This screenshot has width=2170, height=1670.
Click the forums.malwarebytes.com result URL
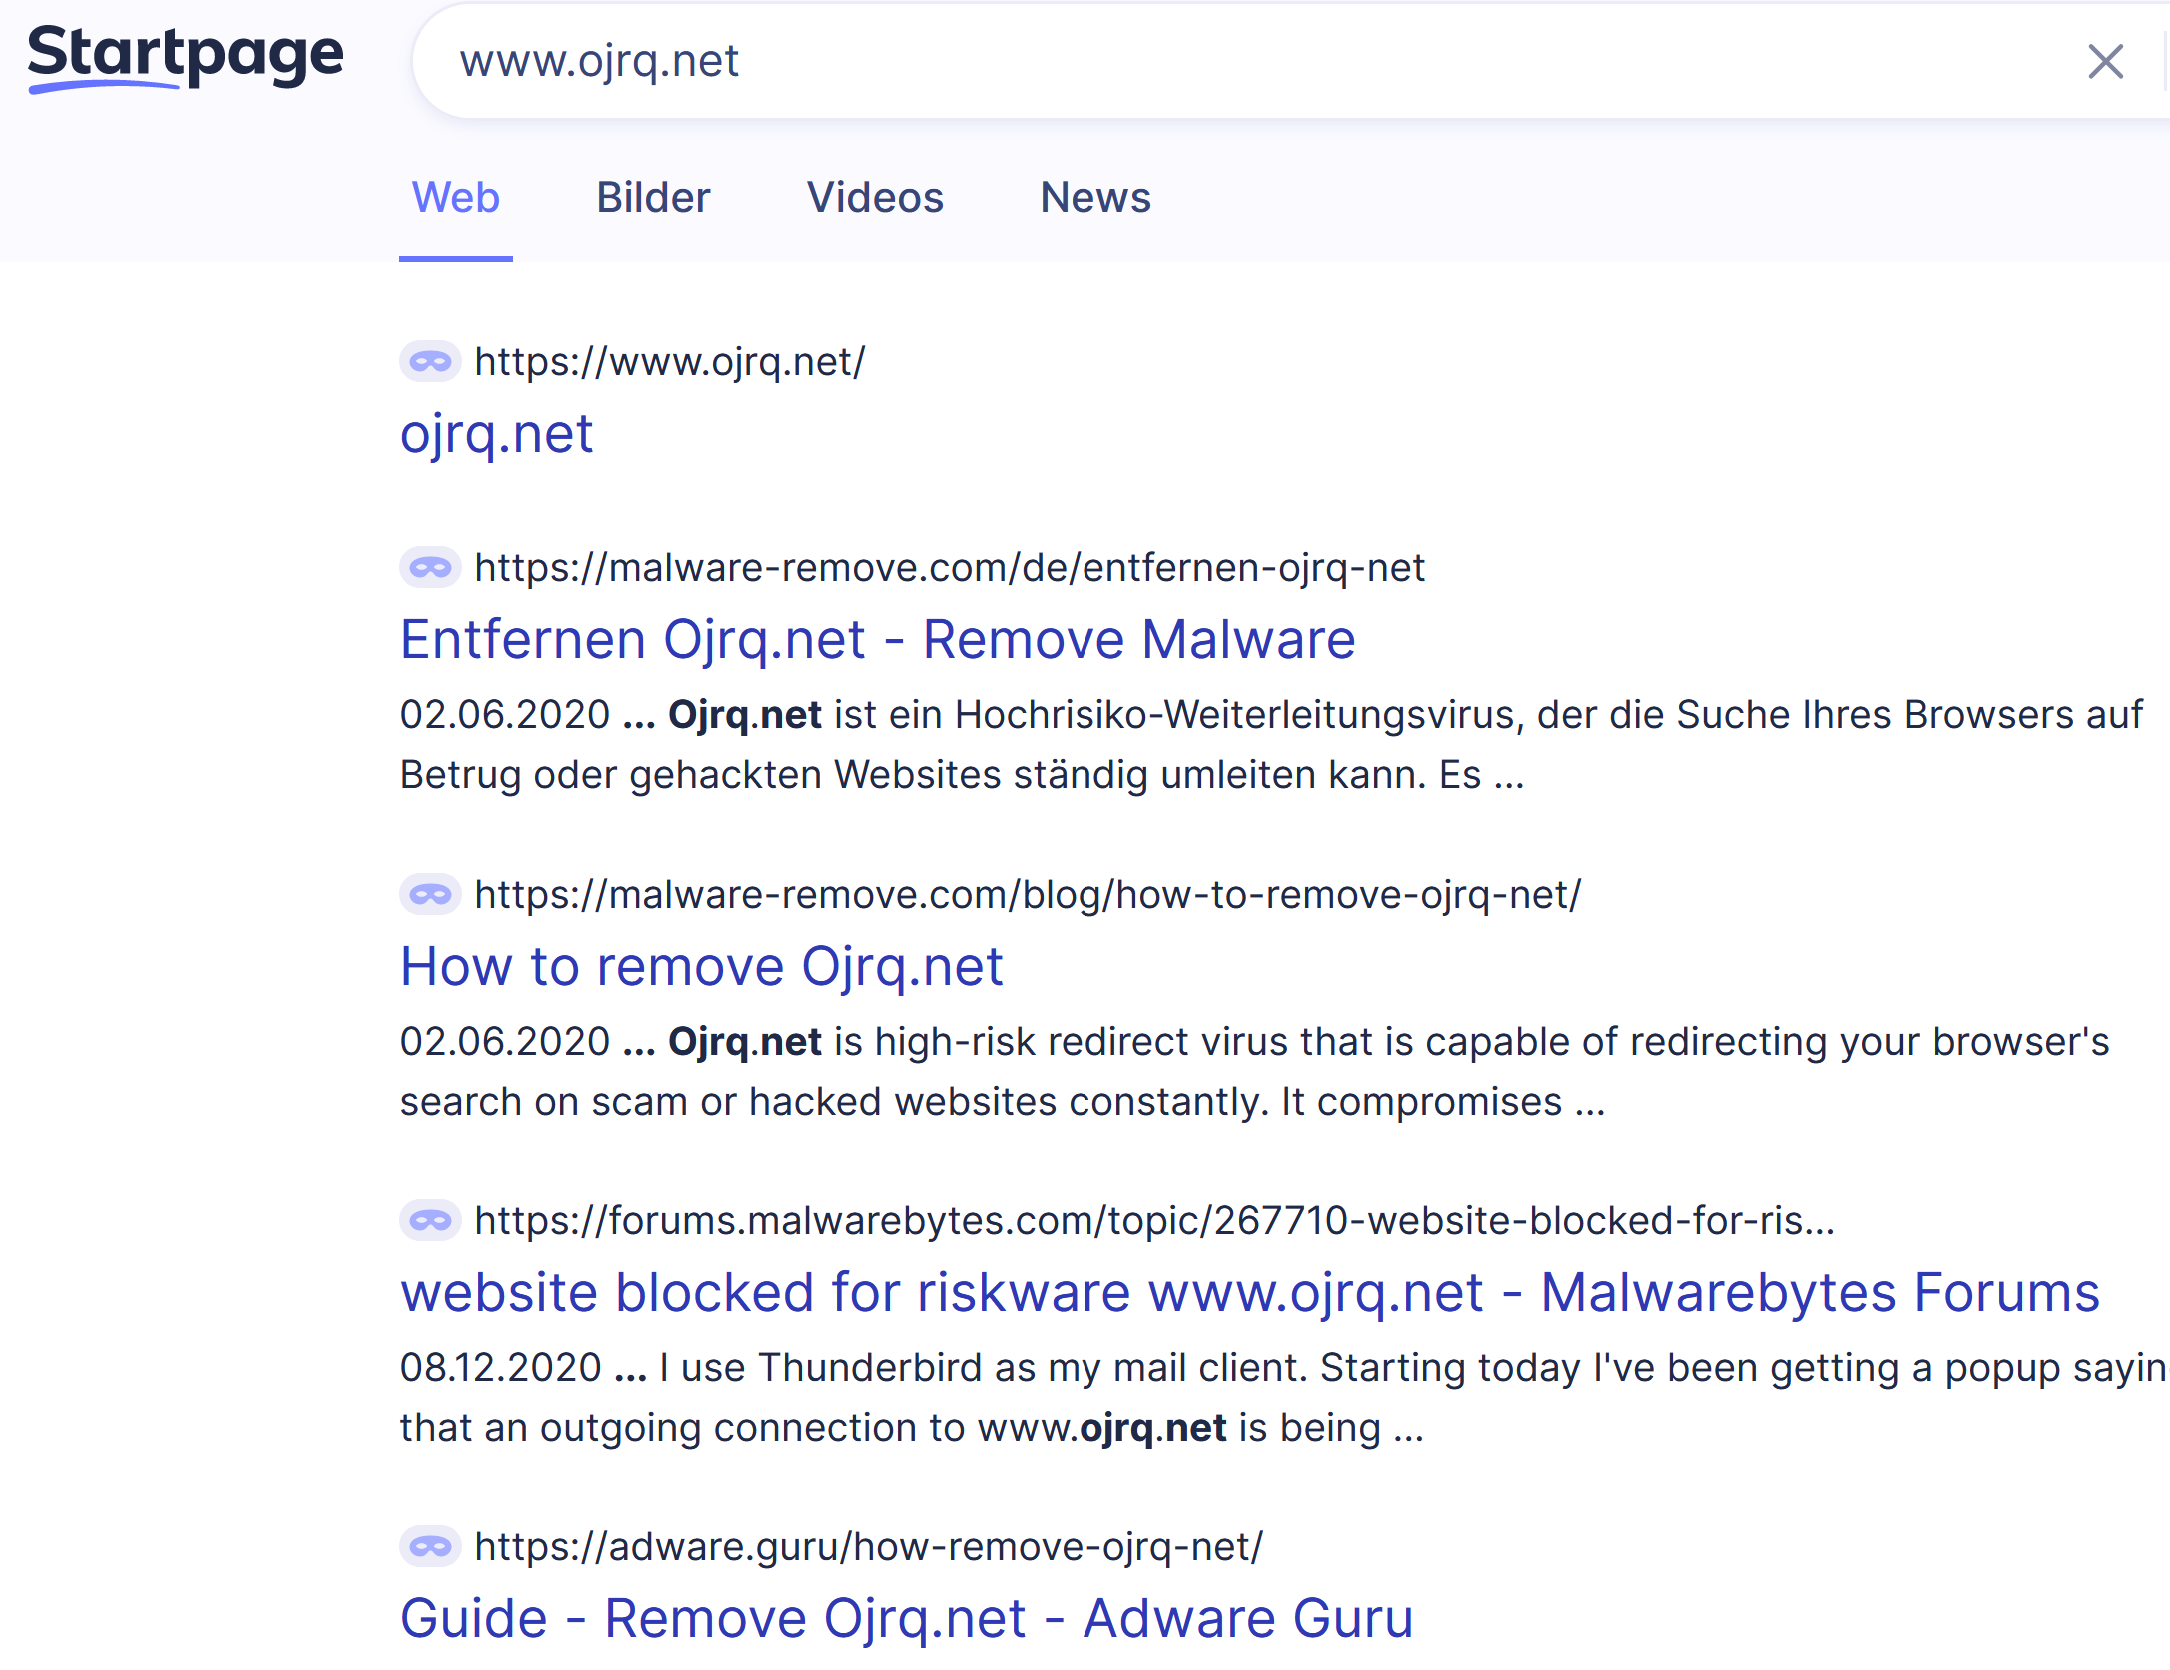click(1154, 1220)
